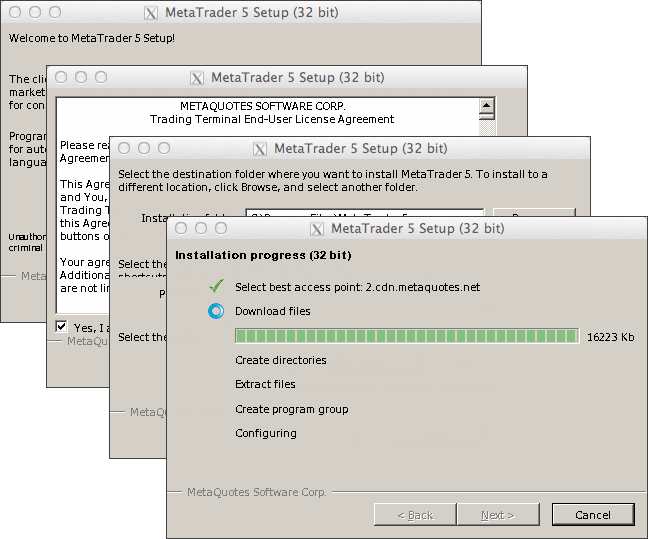Click the 'Create directories' step label

pos(281,360)
